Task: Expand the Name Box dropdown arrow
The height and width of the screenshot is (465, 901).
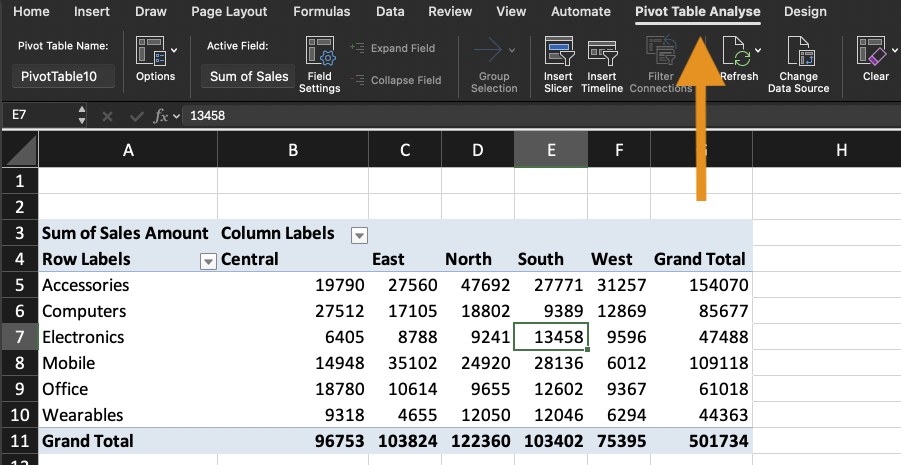Action: 82,116
